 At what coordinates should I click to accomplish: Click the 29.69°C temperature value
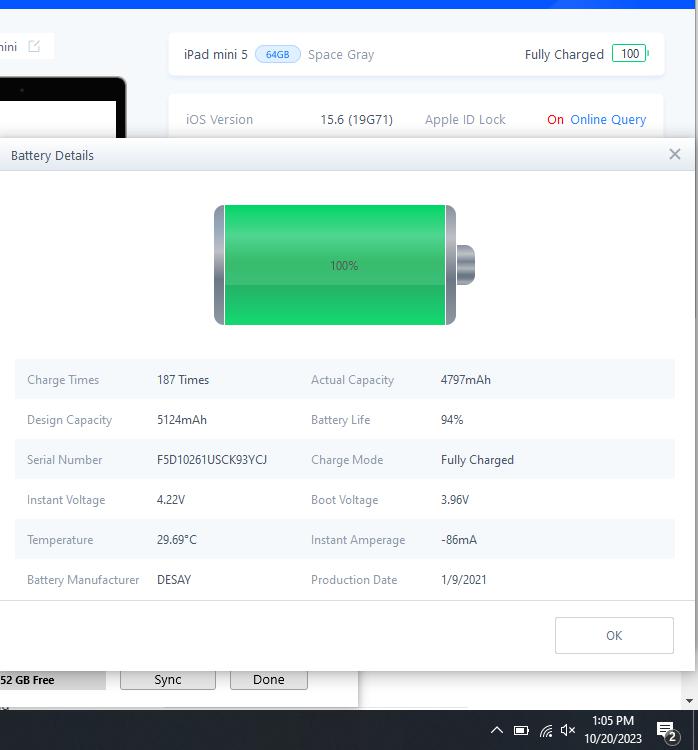click(177, 540)
